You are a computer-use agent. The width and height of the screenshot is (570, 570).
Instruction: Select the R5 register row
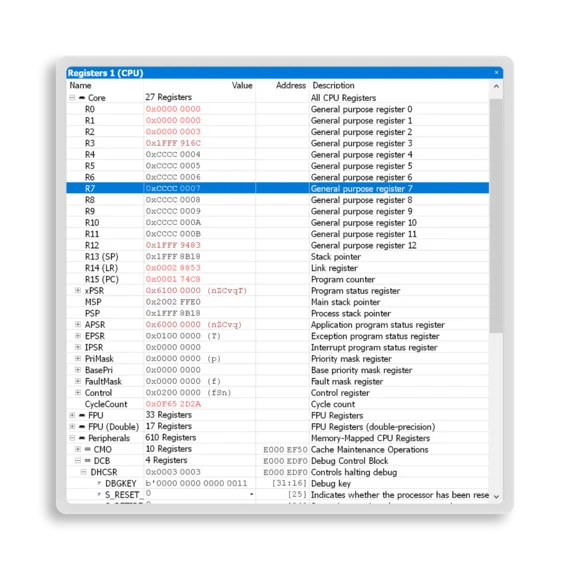pyautogui.click(x=278, y=166)
